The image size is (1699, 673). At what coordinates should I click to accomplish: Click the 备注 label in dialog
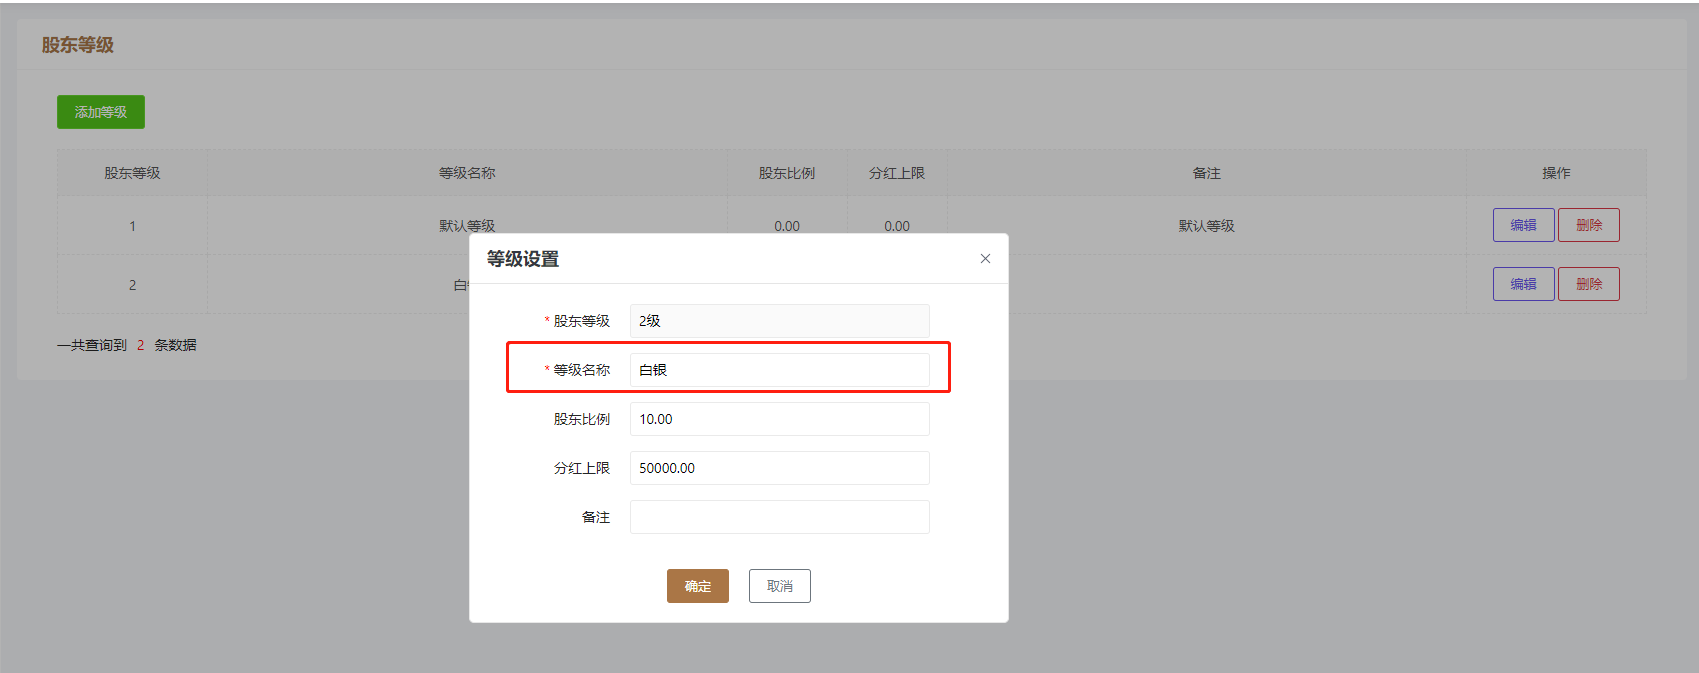point(596,517)
